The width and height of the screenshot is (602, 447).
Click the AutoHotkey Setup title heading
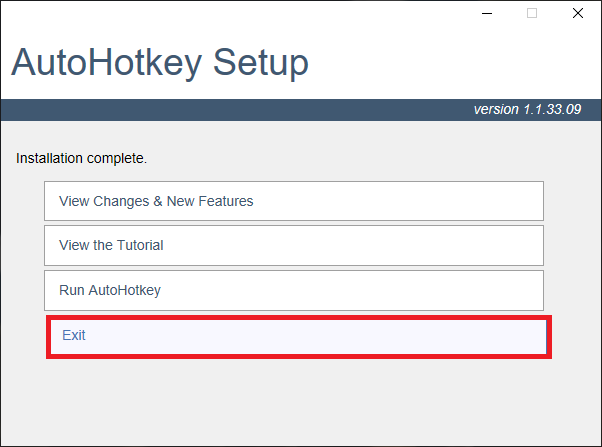click(160, 63)
